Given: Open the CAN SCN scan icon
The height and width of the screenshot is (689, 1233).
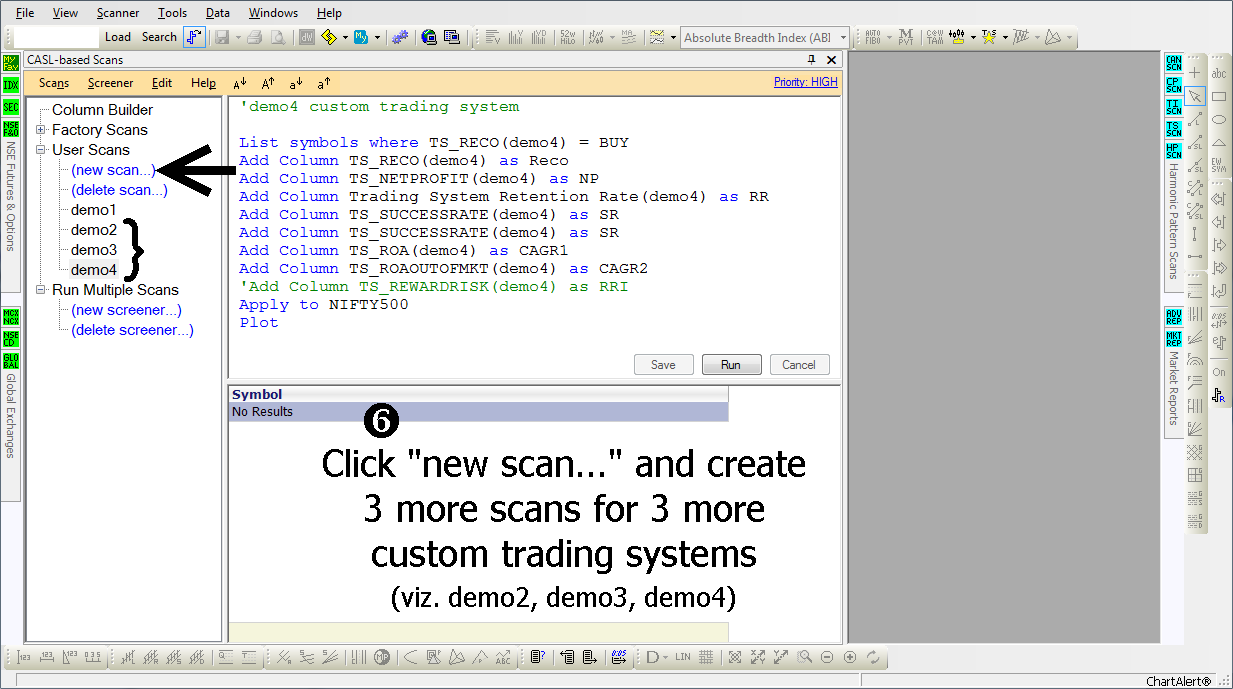Looking at the screenshot, I should (x=1174, y=63).
